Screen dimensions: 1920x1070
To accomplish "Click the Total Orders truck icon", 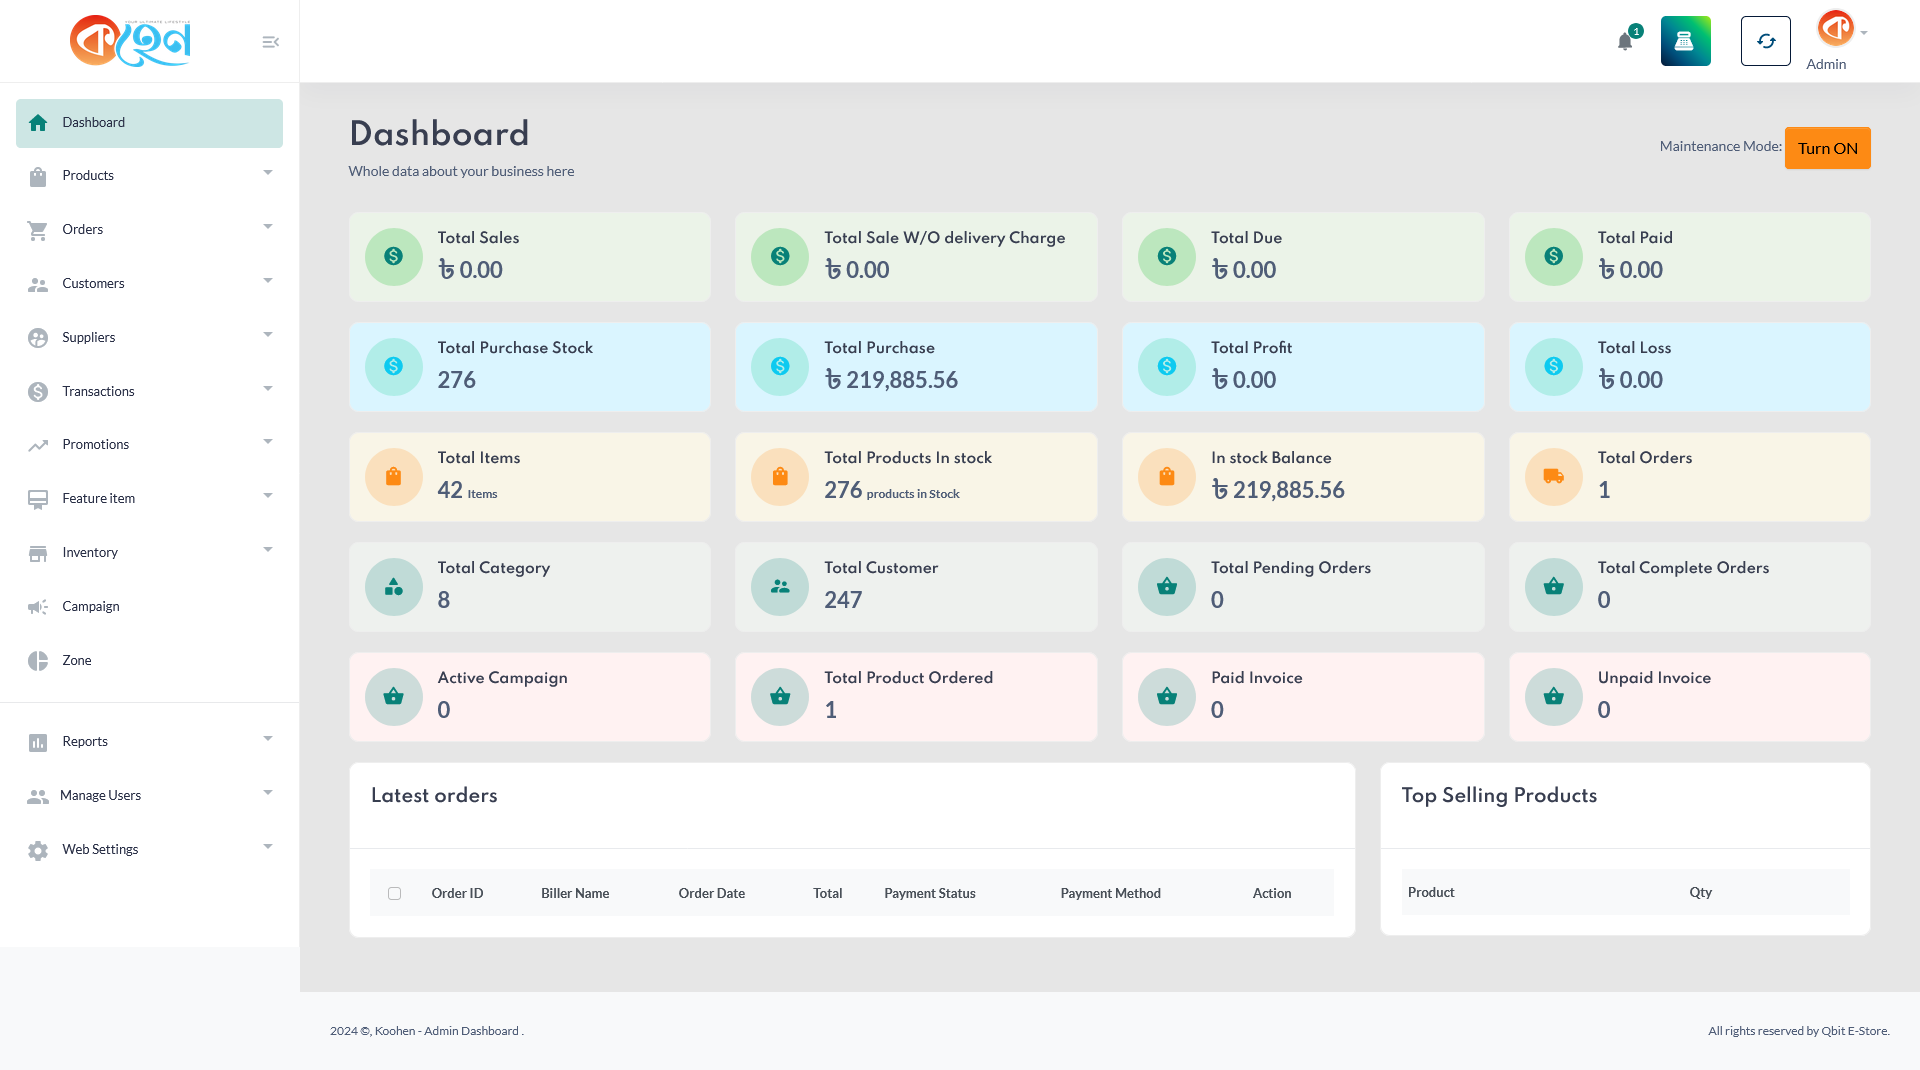I will (x=1553, y=477).
